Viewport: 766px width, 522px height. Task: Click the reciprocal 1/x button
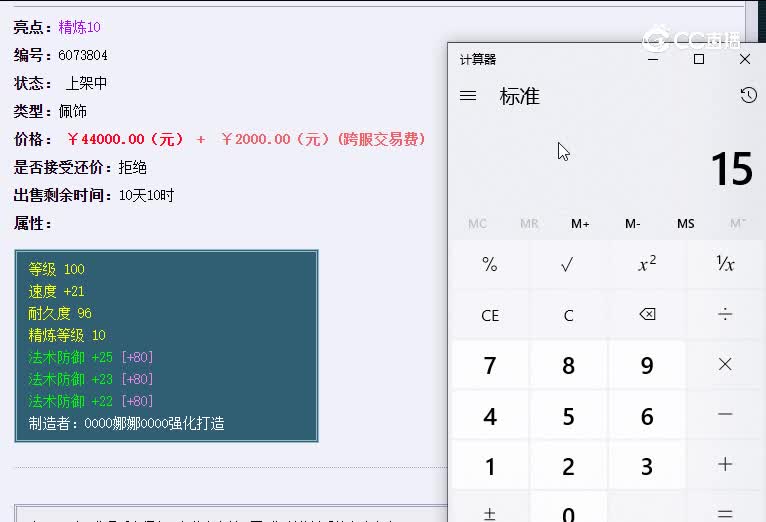coord(725,265)
